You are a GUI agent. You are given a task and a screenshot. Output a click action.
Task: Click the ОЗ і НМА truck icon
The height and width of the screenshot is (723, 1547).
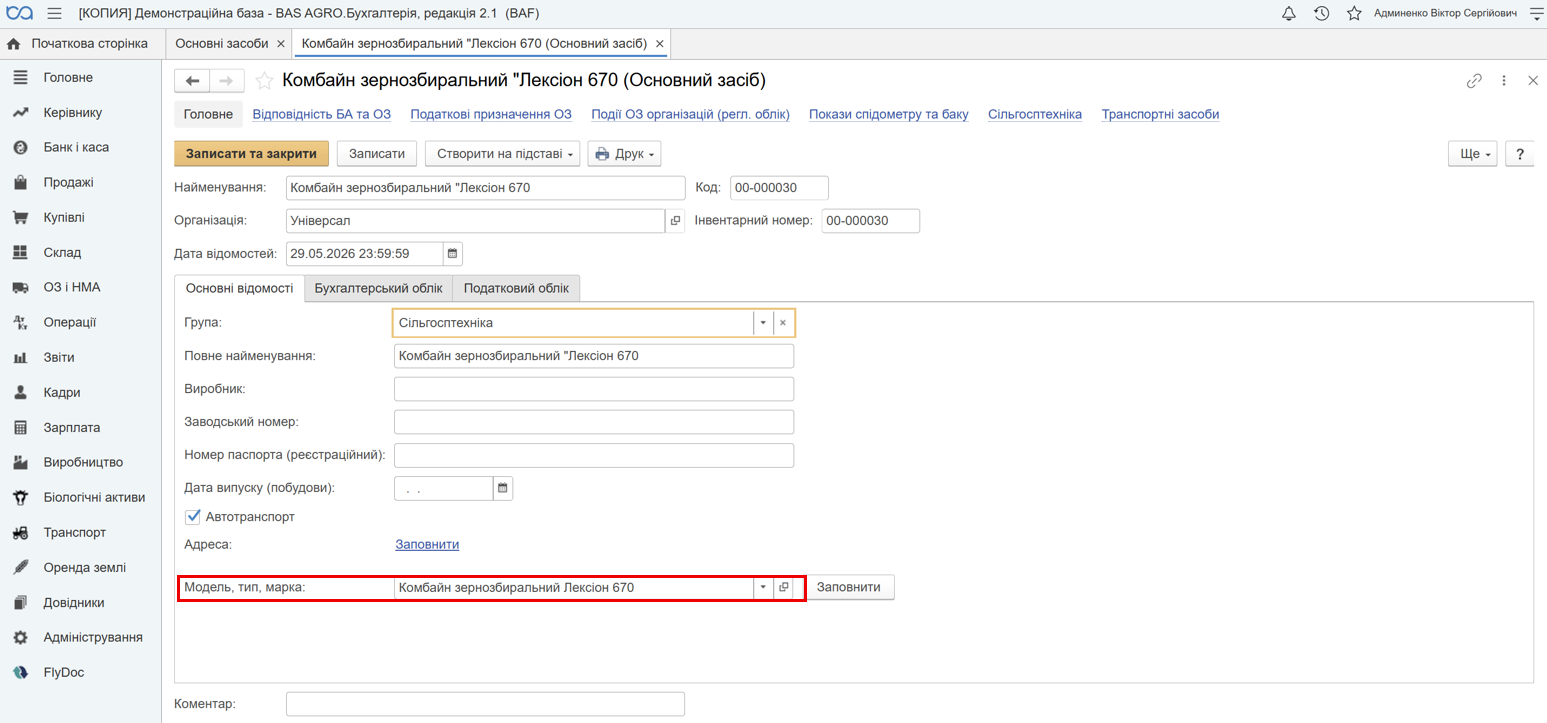pyautogui.click(x=20, y=288)
